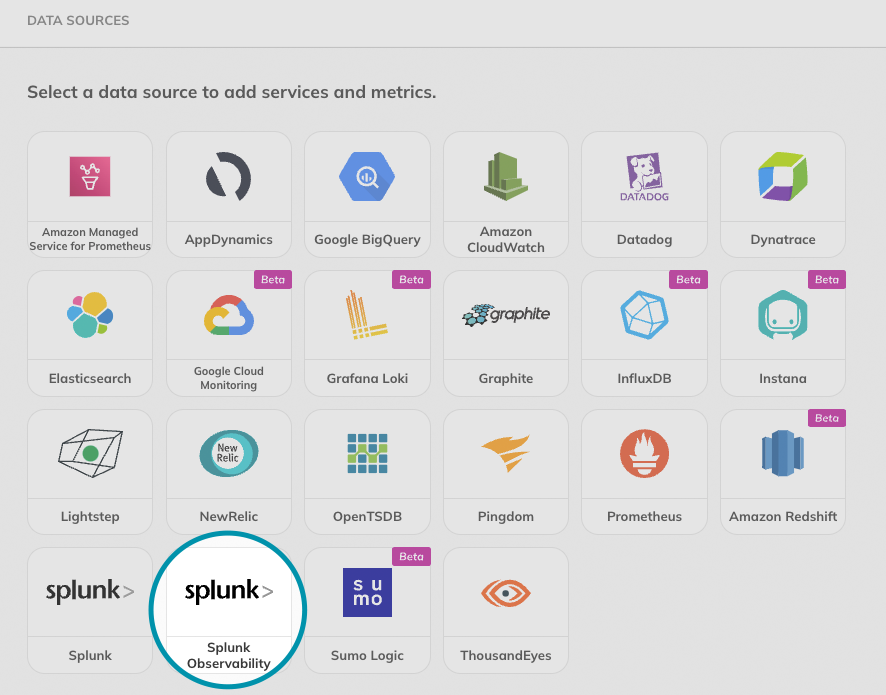Select the Datadog data source icon
886x695 pixels.
tap(644, 176)
